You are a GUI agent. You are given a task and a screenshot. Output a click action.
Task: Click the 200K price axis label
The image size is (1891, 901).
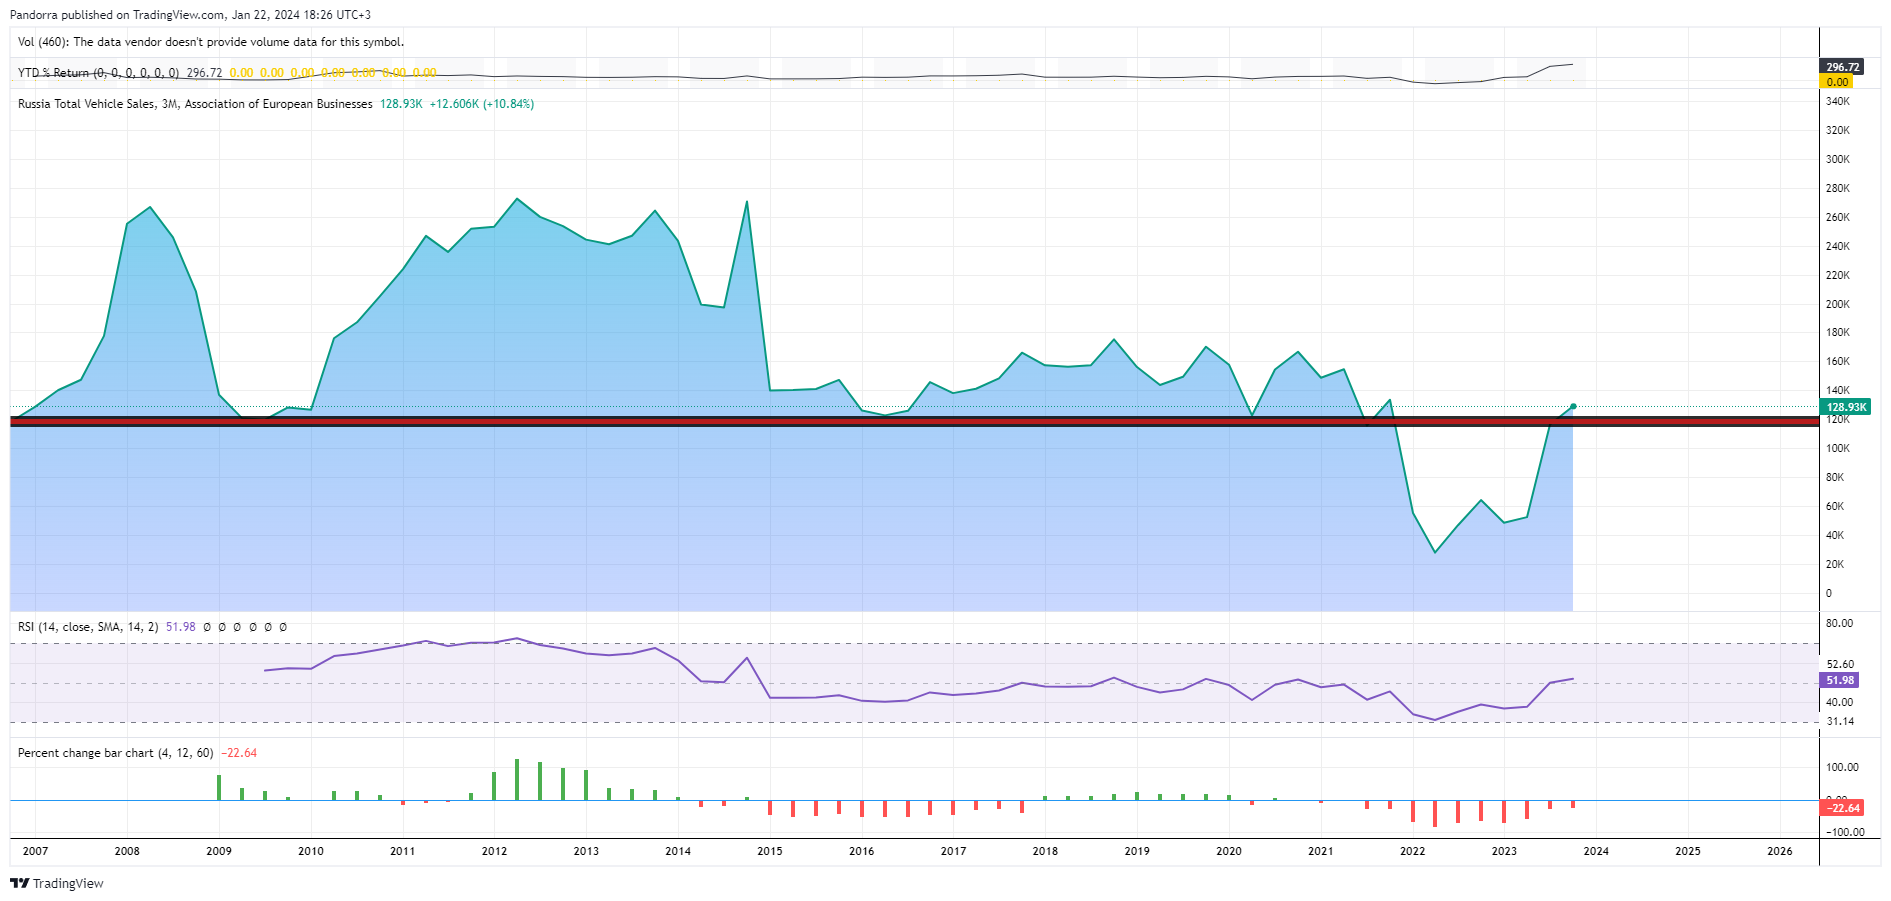point(1838,304)
